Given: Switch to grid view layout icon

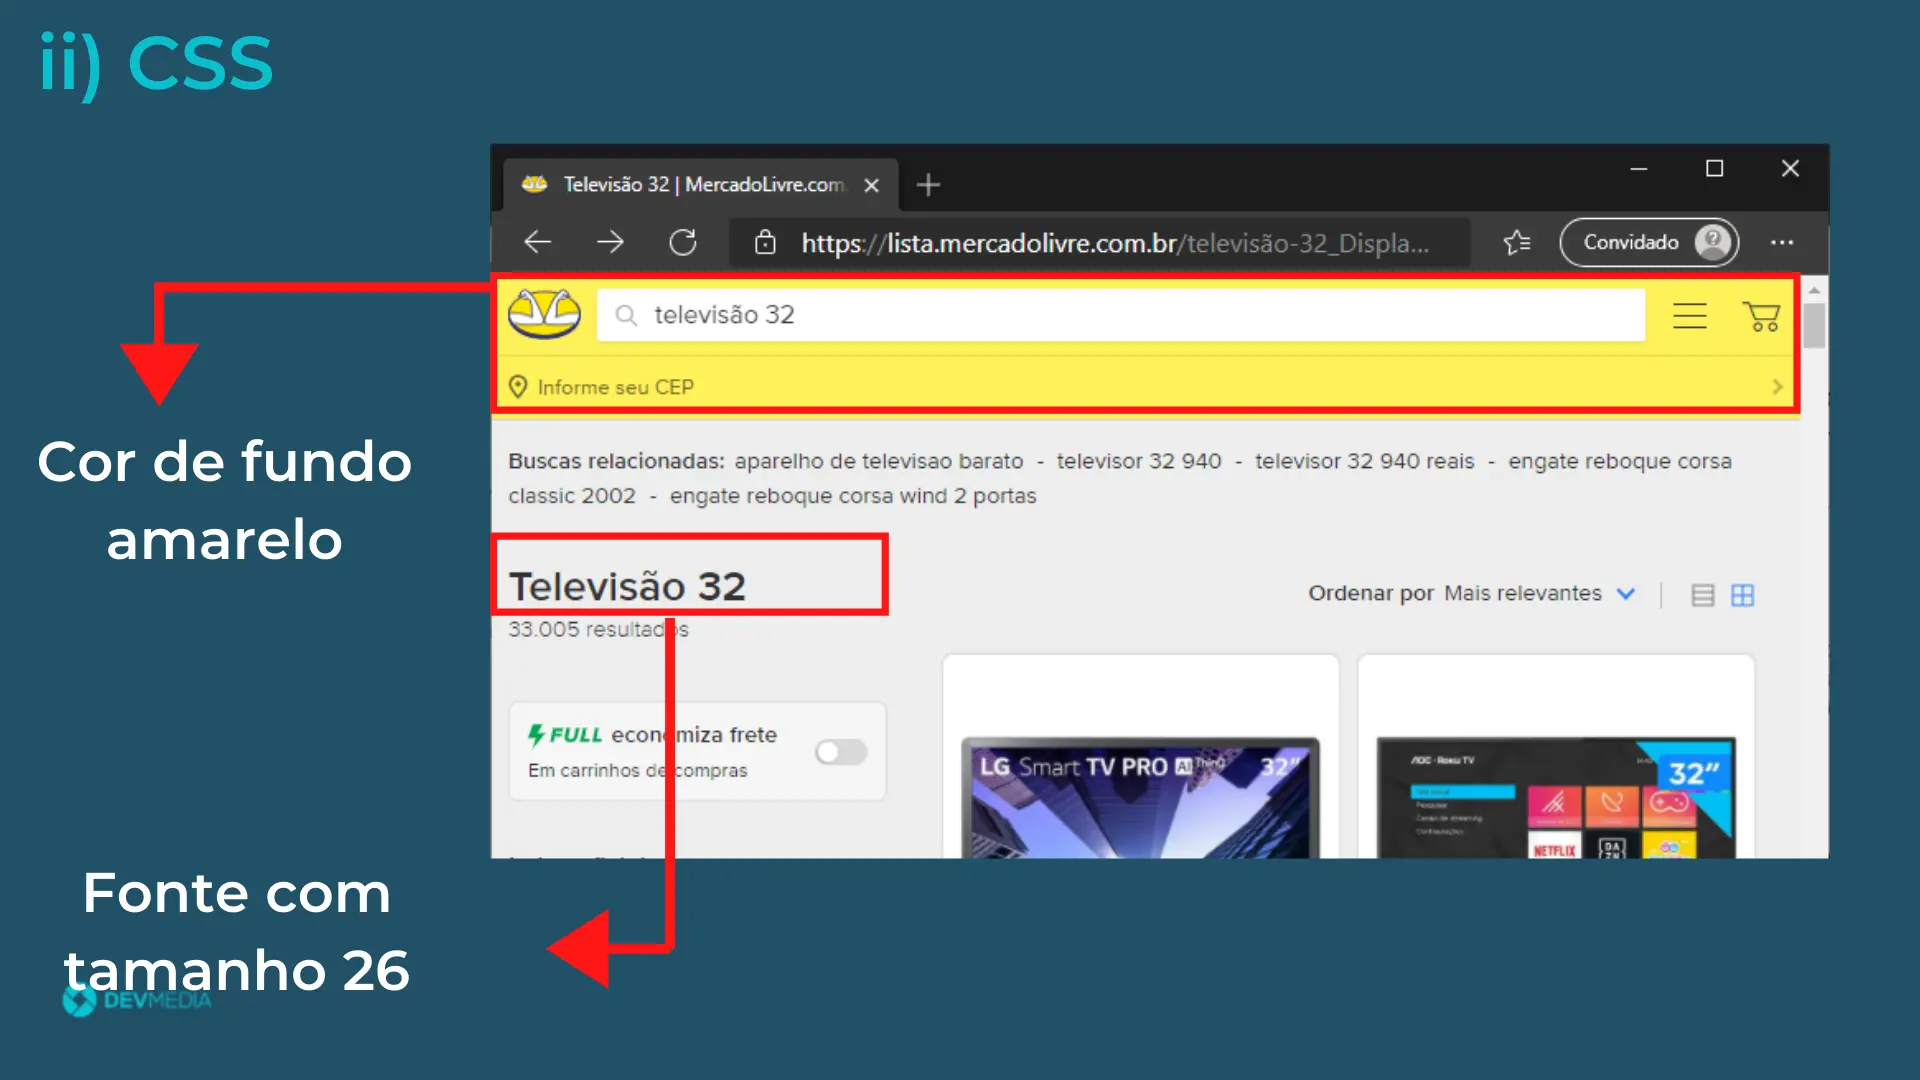Looking at the screenshot, I should pyautogui.click(x=1743, y=595).
